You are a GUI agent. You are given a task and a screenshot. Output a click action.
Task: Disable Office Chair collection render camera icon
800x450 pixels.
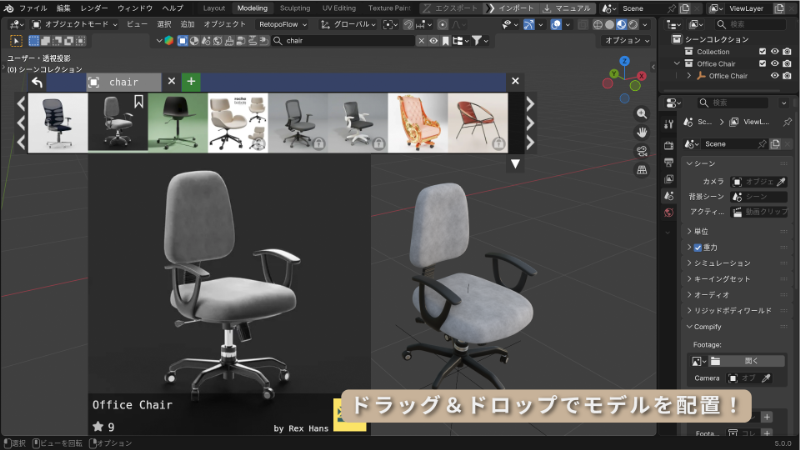787,64
